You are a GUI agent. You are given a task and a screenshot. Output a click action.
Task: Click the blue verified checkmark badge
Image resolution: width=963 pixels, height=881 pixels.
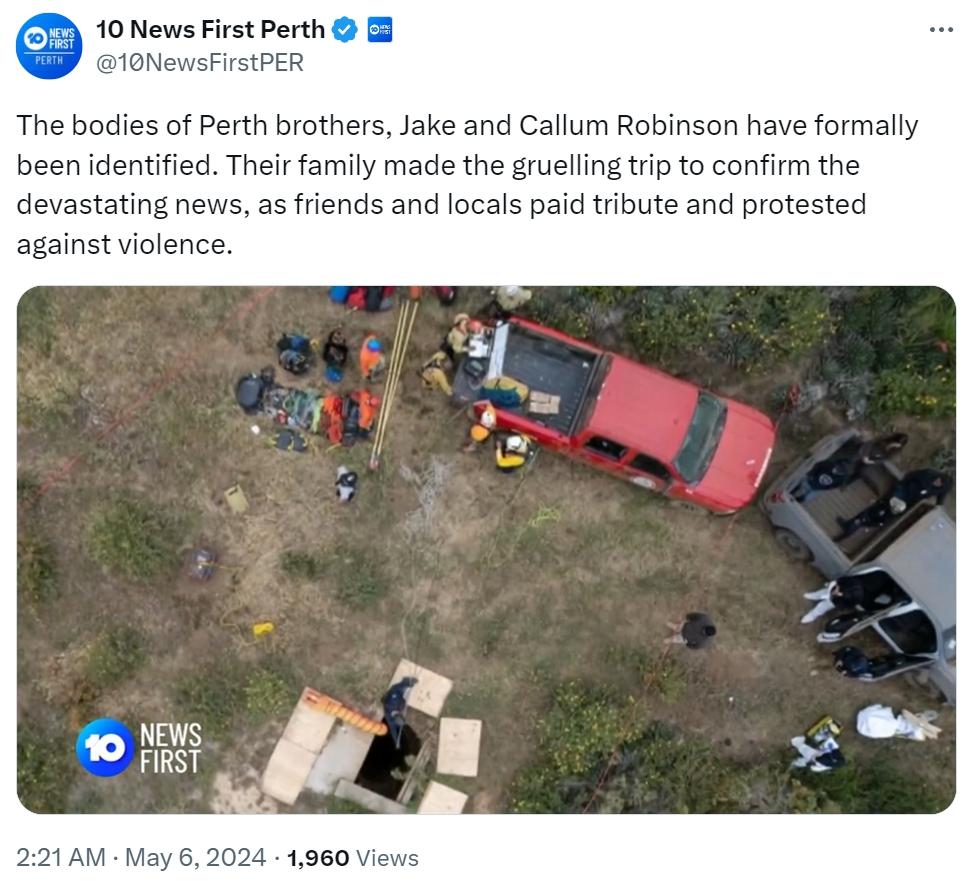345,29
